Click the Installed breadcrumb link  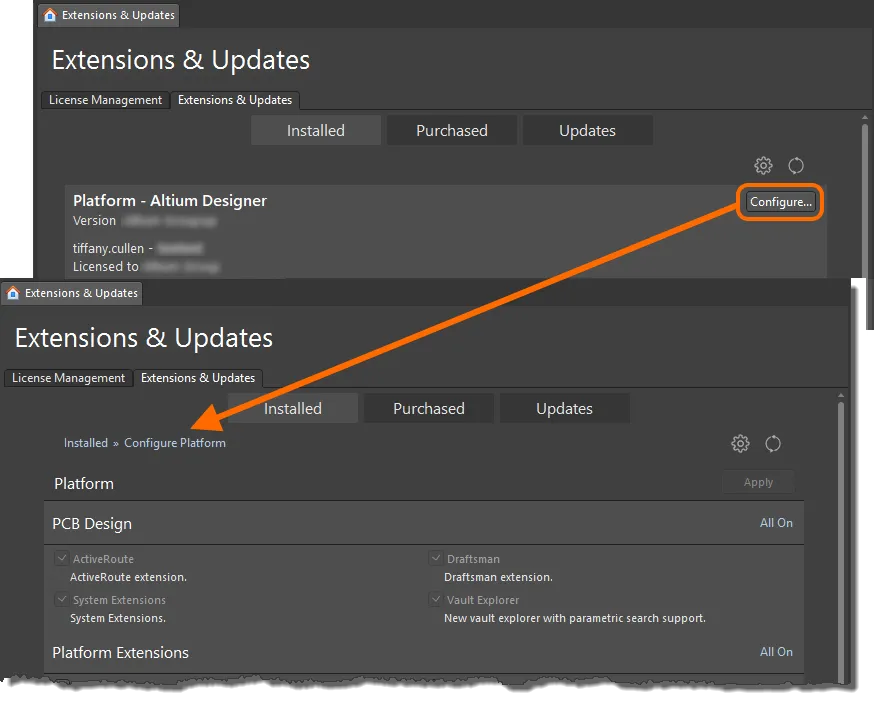coord(86,443)
